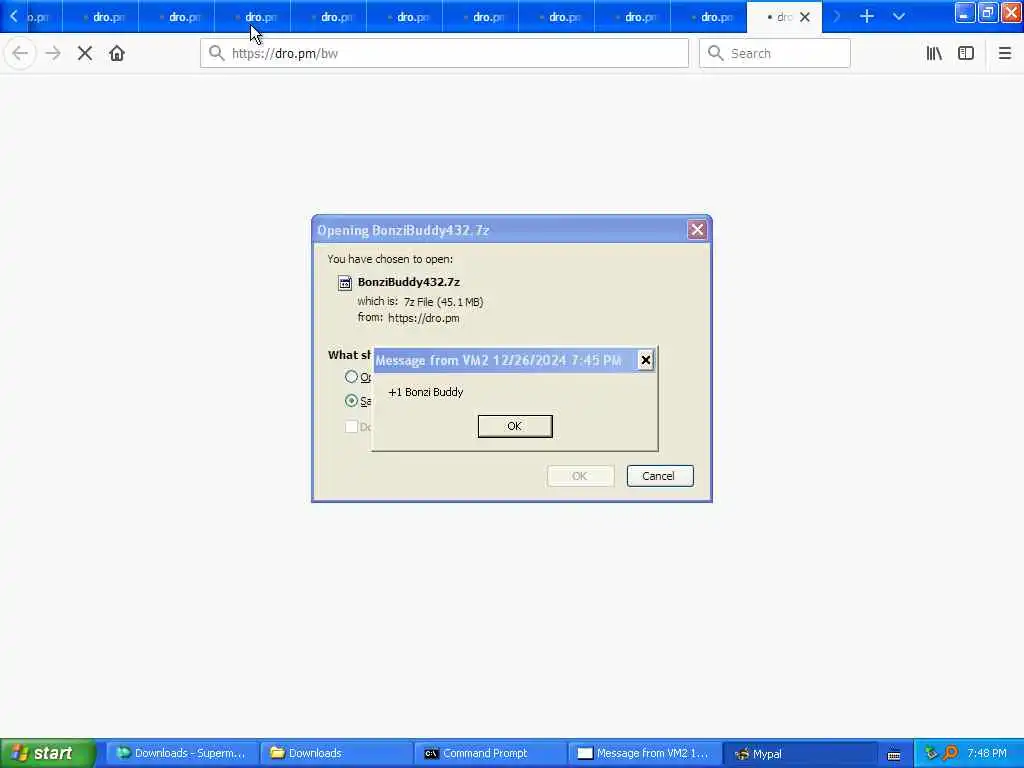Open the Windows Start menu
The image size is (1024, 768).
click(x=47, y=753)
